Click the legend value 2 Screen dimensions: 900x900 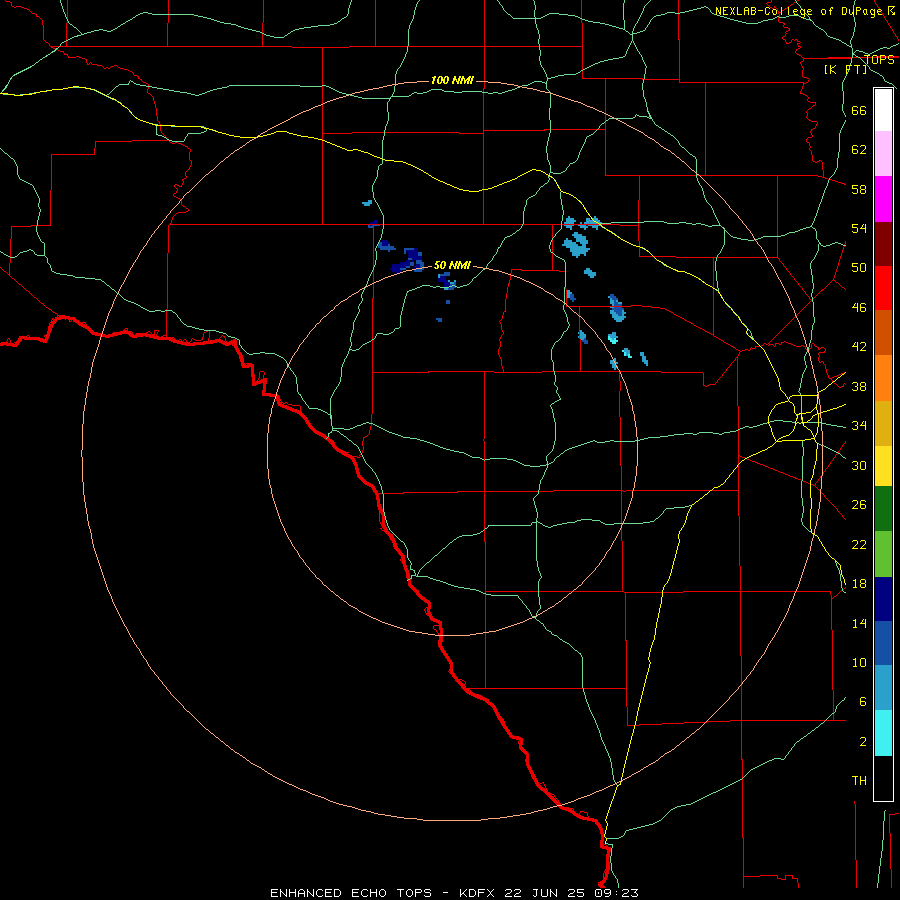(x=862, y=742)
